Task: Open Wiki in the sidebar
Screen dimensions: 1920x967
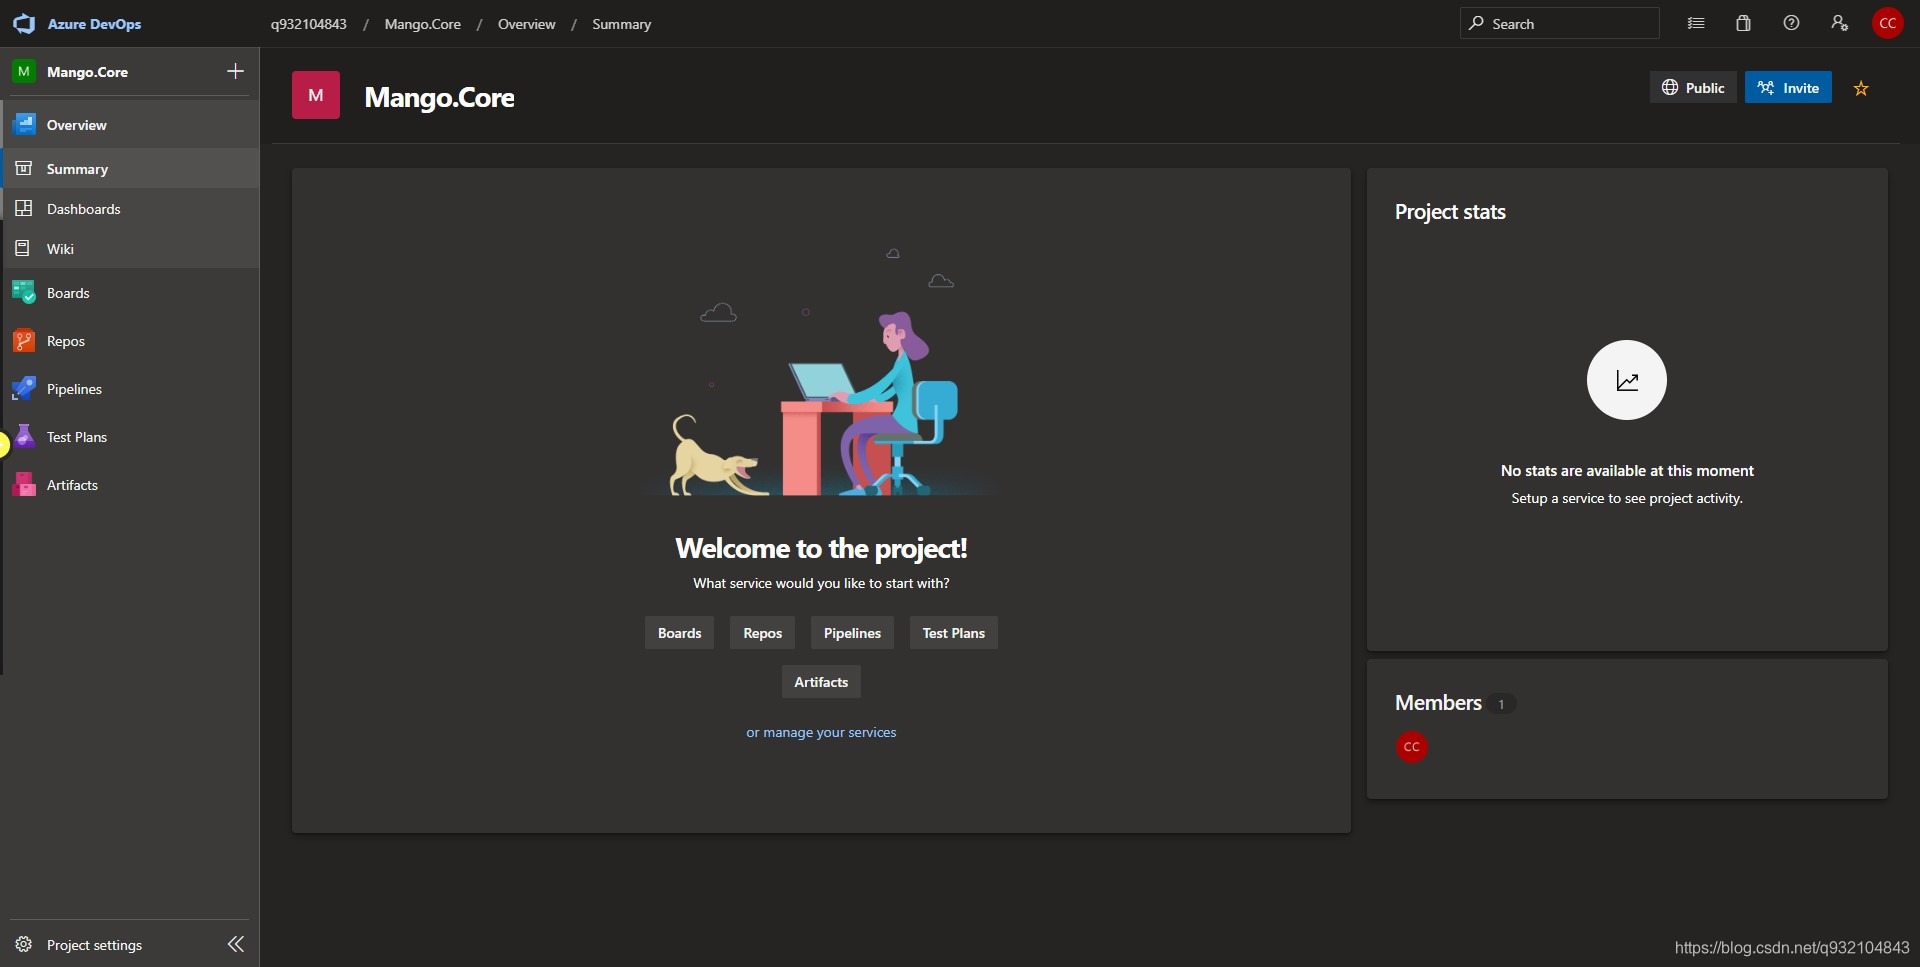Action: click(130, 249)
